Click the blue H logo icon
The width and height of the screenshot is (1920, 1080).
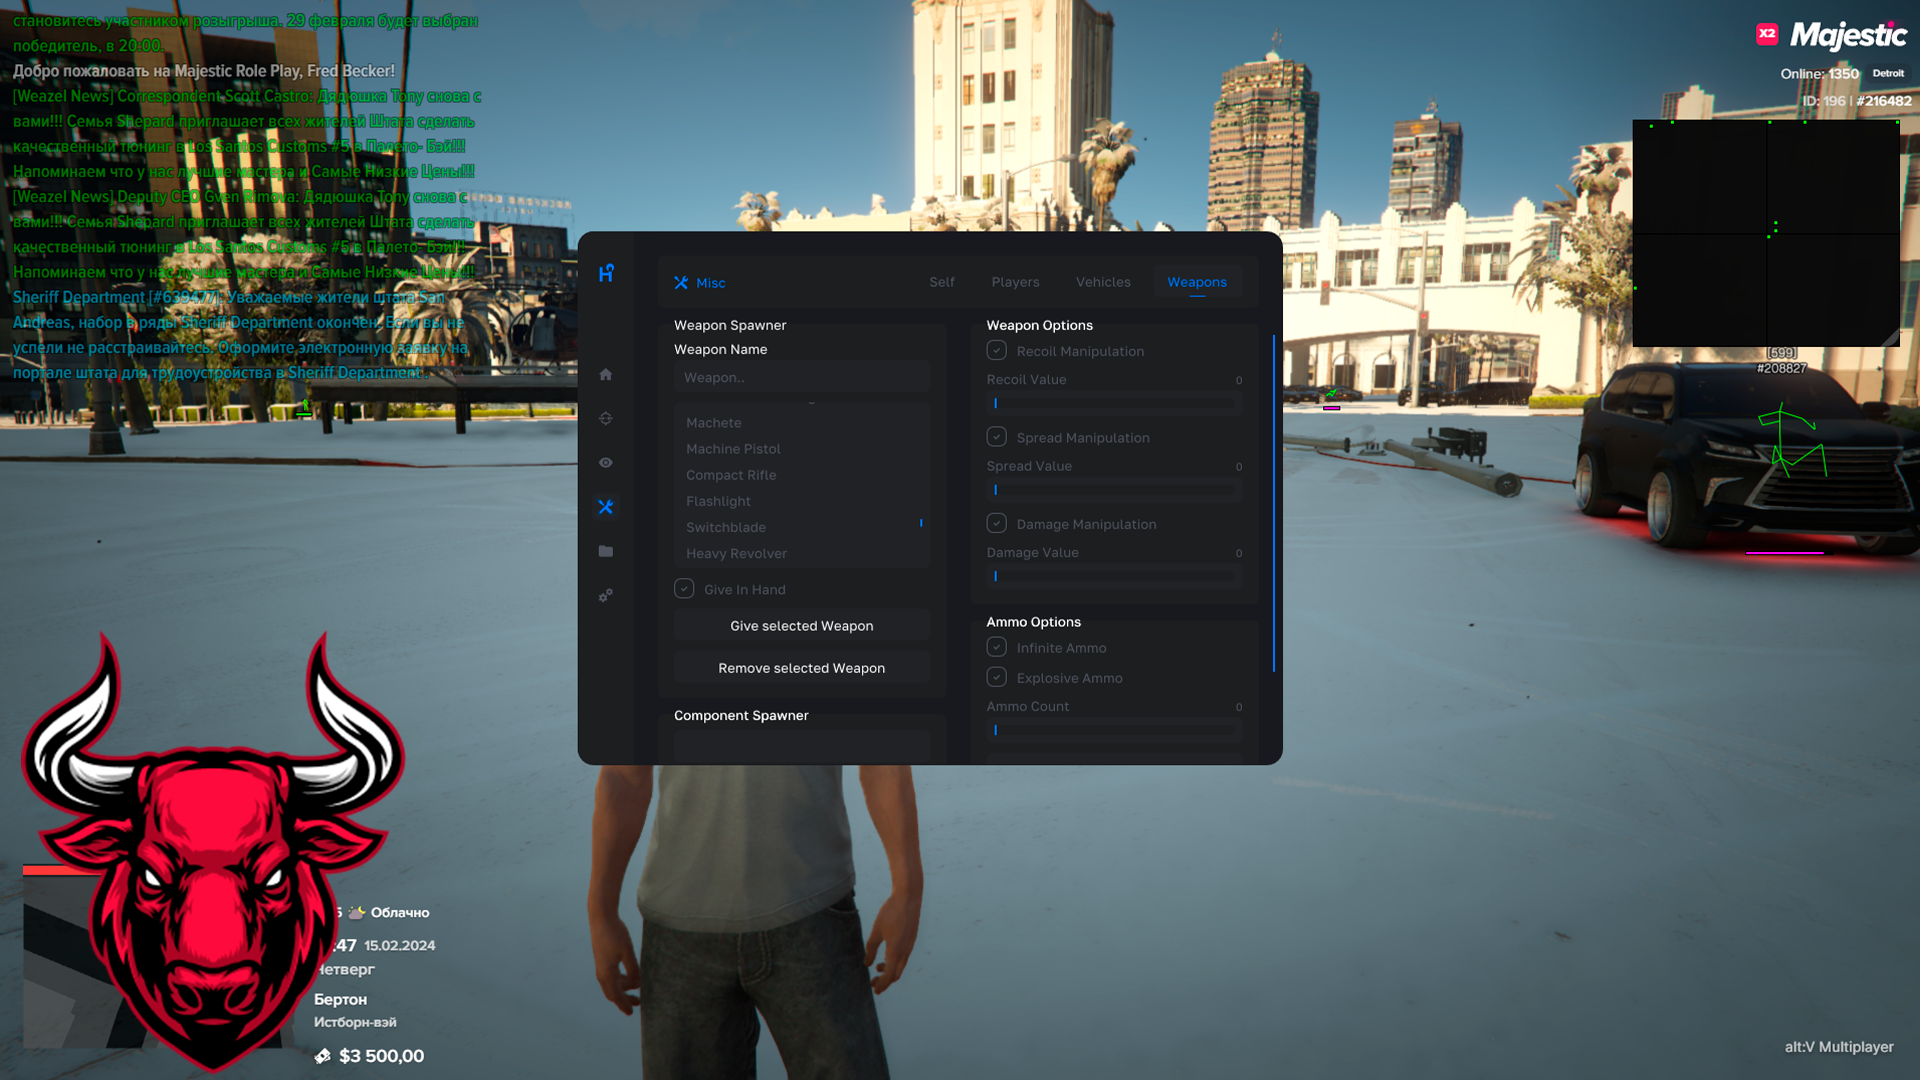pyautogui.click(x=606, y=273)
